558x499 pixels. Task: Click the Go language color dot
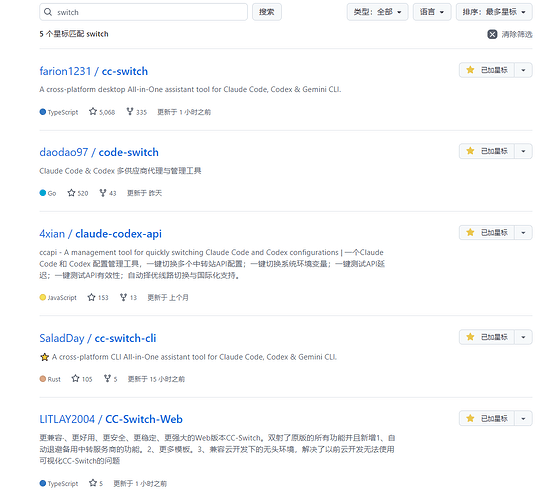(x=43, y=193)
